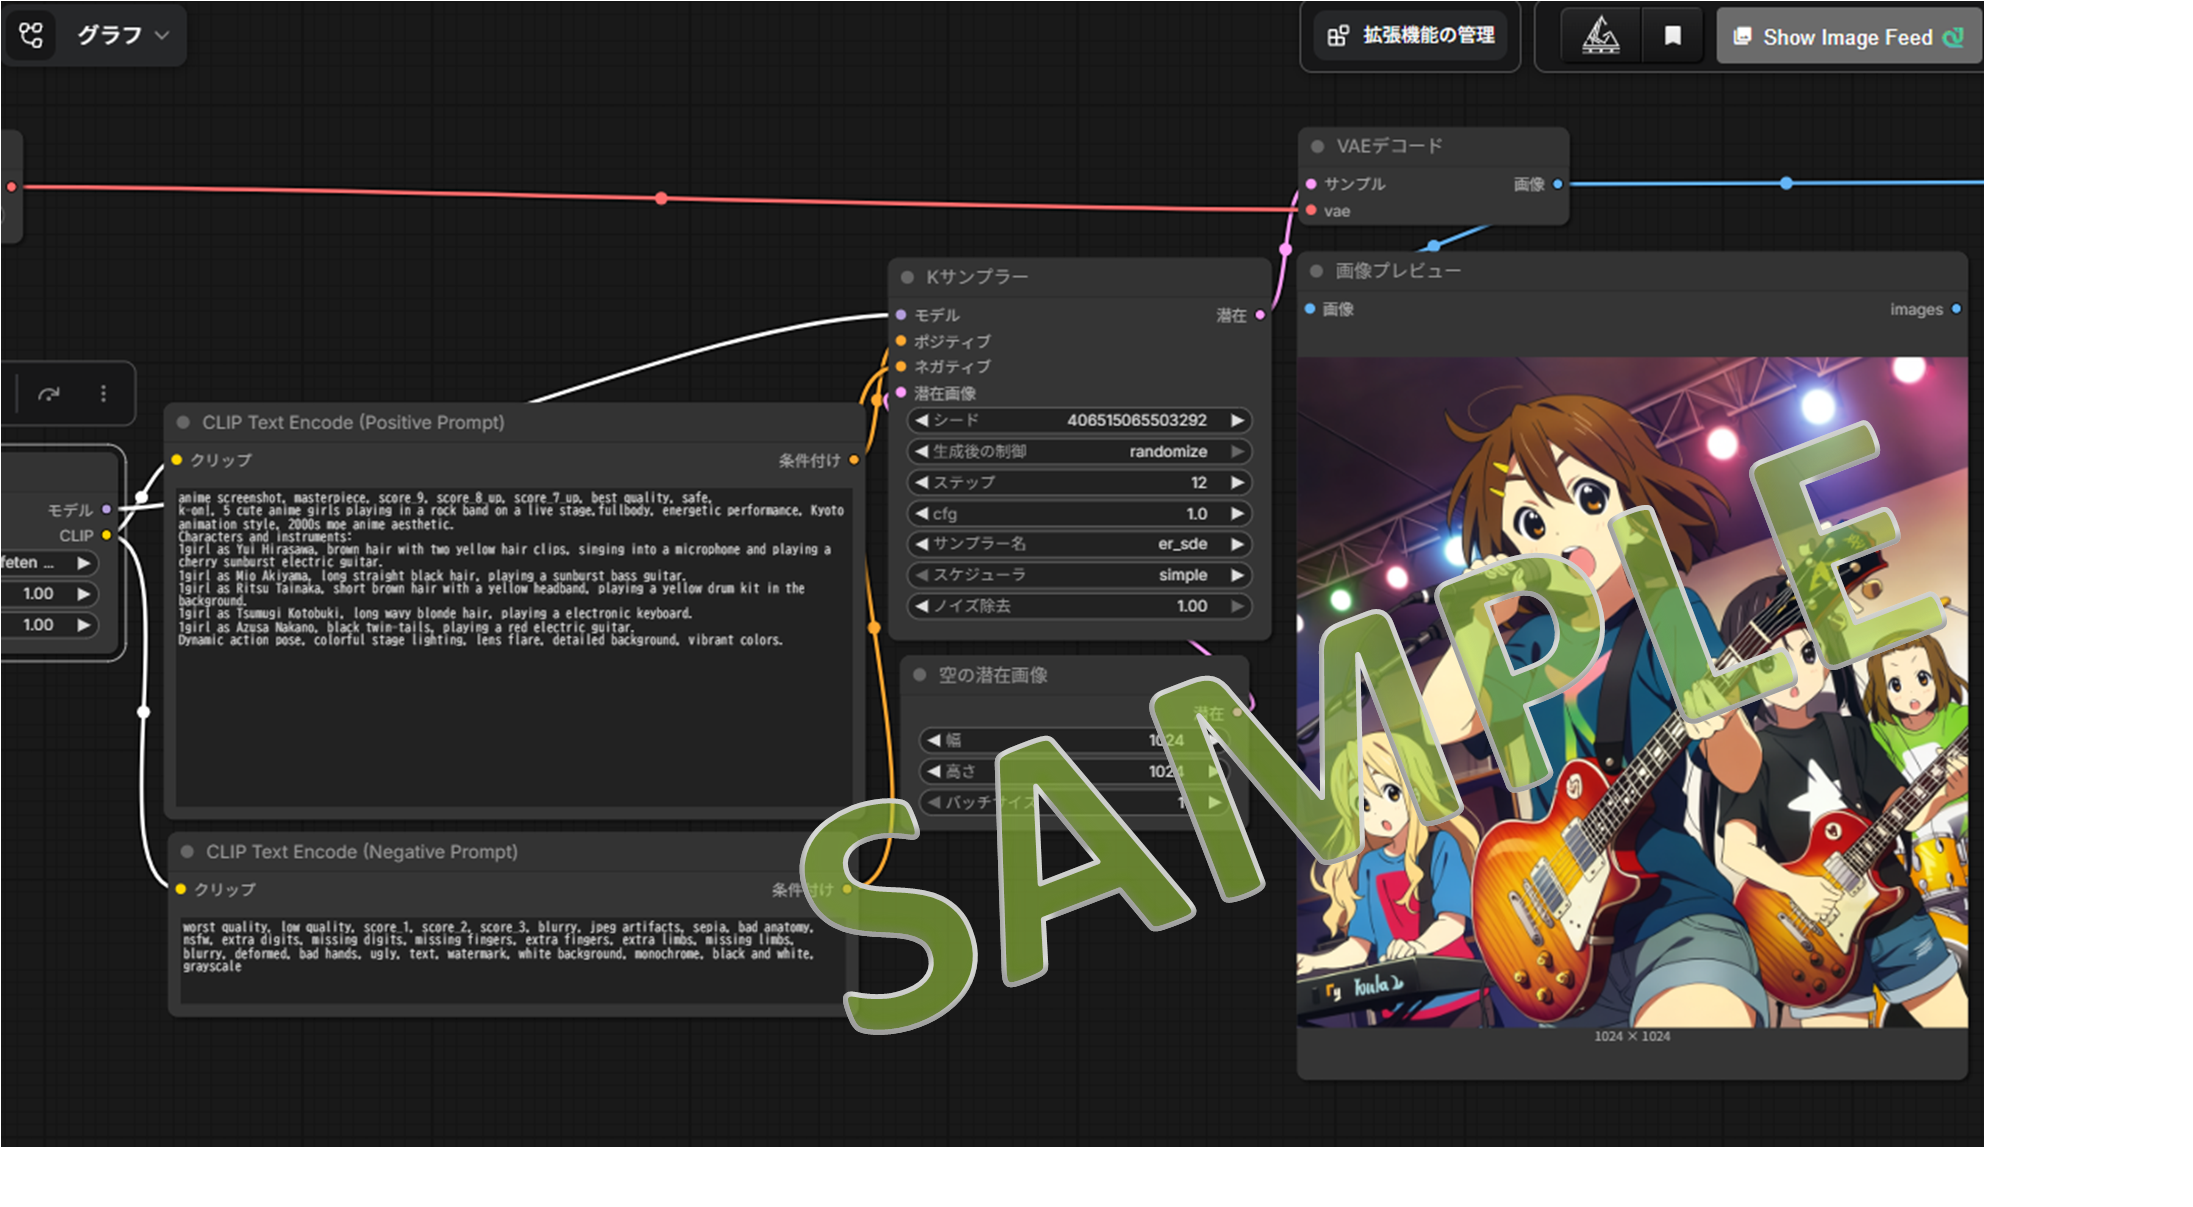Click the 潜在画像 input port on Kサンプラー
2193x1207 pixels.
pyautogui.click(x=901, y=393)
